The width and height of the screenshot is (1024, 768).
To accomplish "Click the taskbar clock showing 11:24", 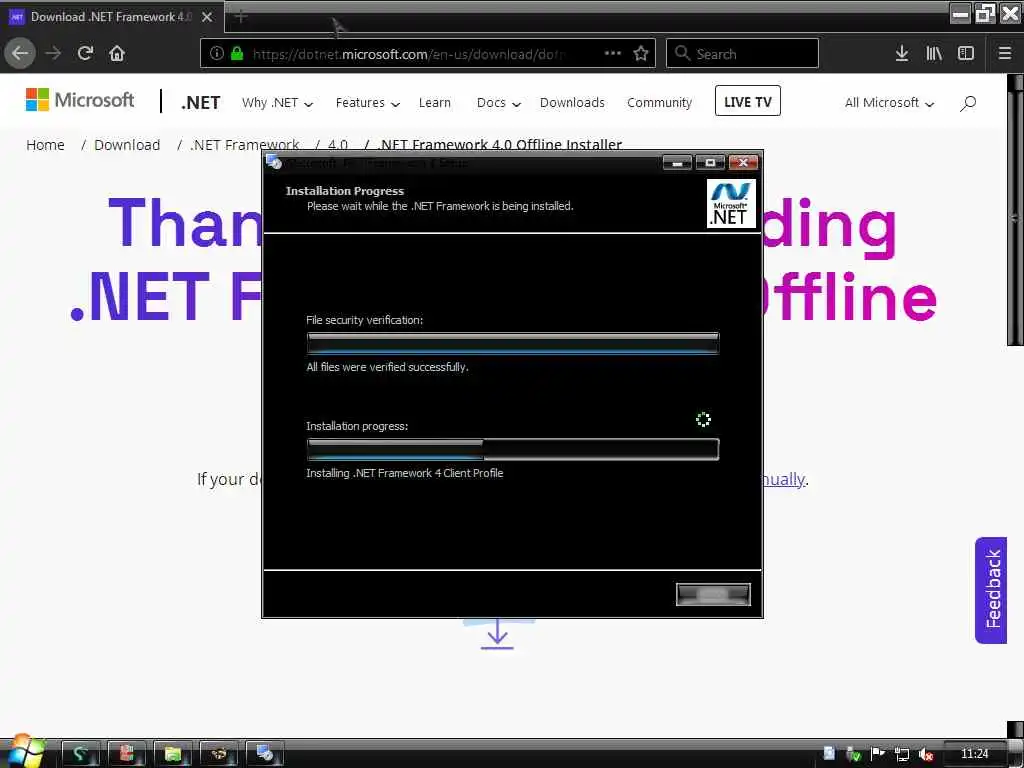I will [974, 754].
